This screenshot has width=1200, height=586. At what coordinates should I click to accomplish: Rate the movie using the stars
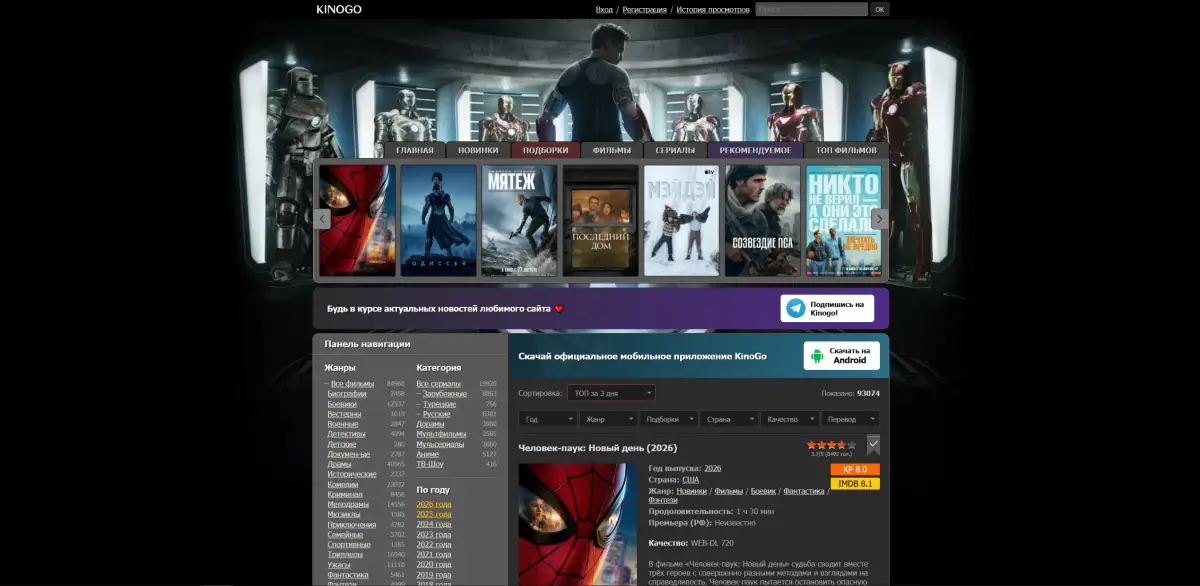coord(832,445)
